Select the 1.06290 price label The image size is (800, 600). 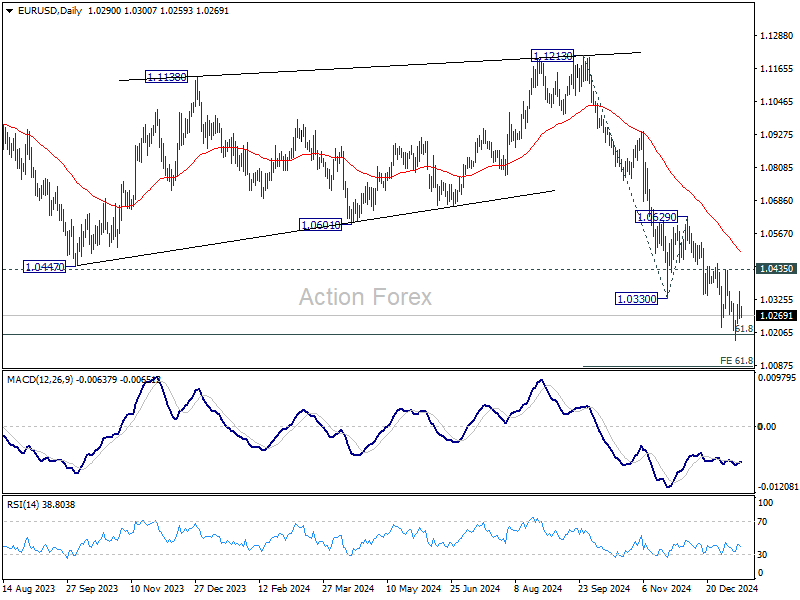click(x=657, y=217)
